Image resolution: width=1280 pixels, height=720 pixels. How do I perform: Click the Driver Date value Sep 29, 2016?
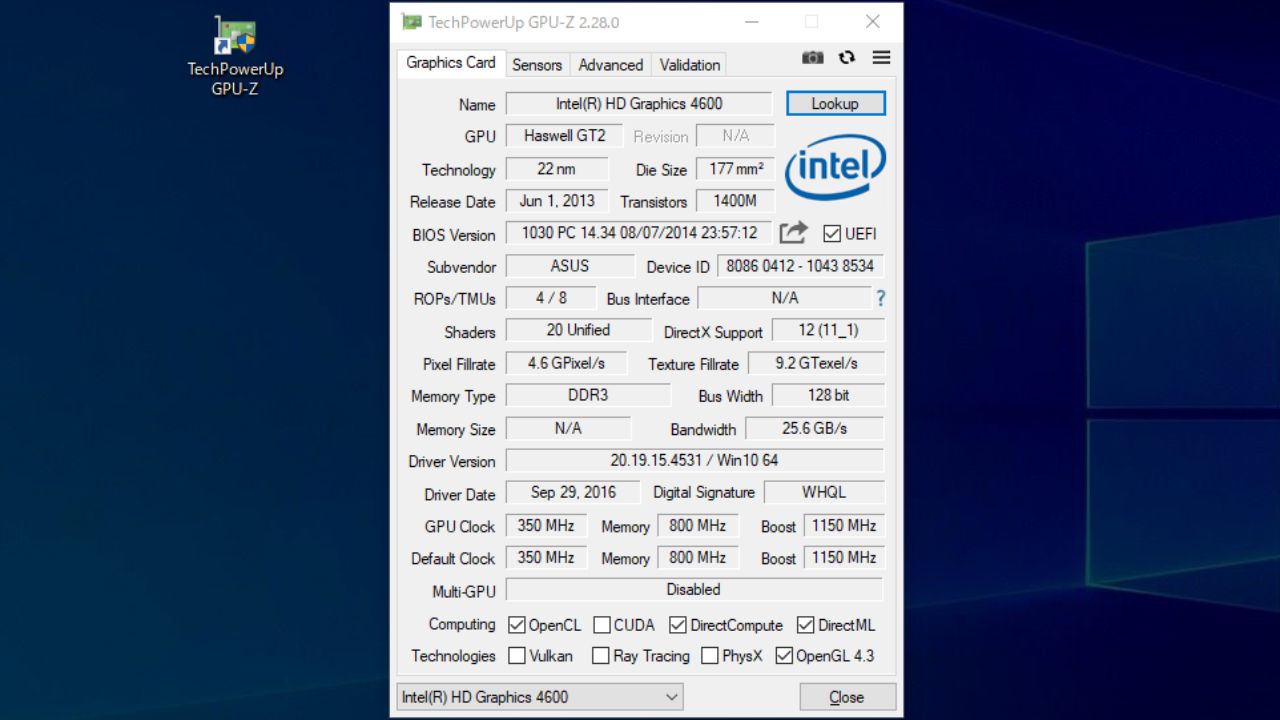pos(573,492)
